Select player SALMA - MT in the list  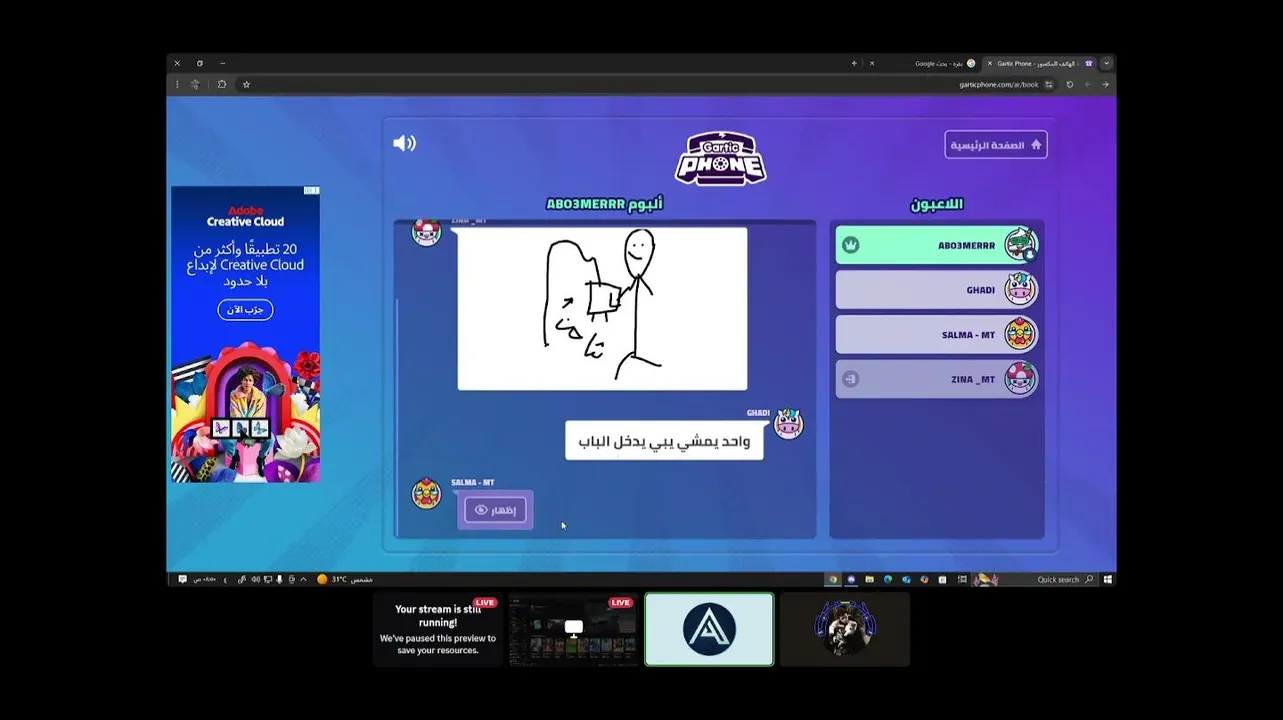coord(937,335)
